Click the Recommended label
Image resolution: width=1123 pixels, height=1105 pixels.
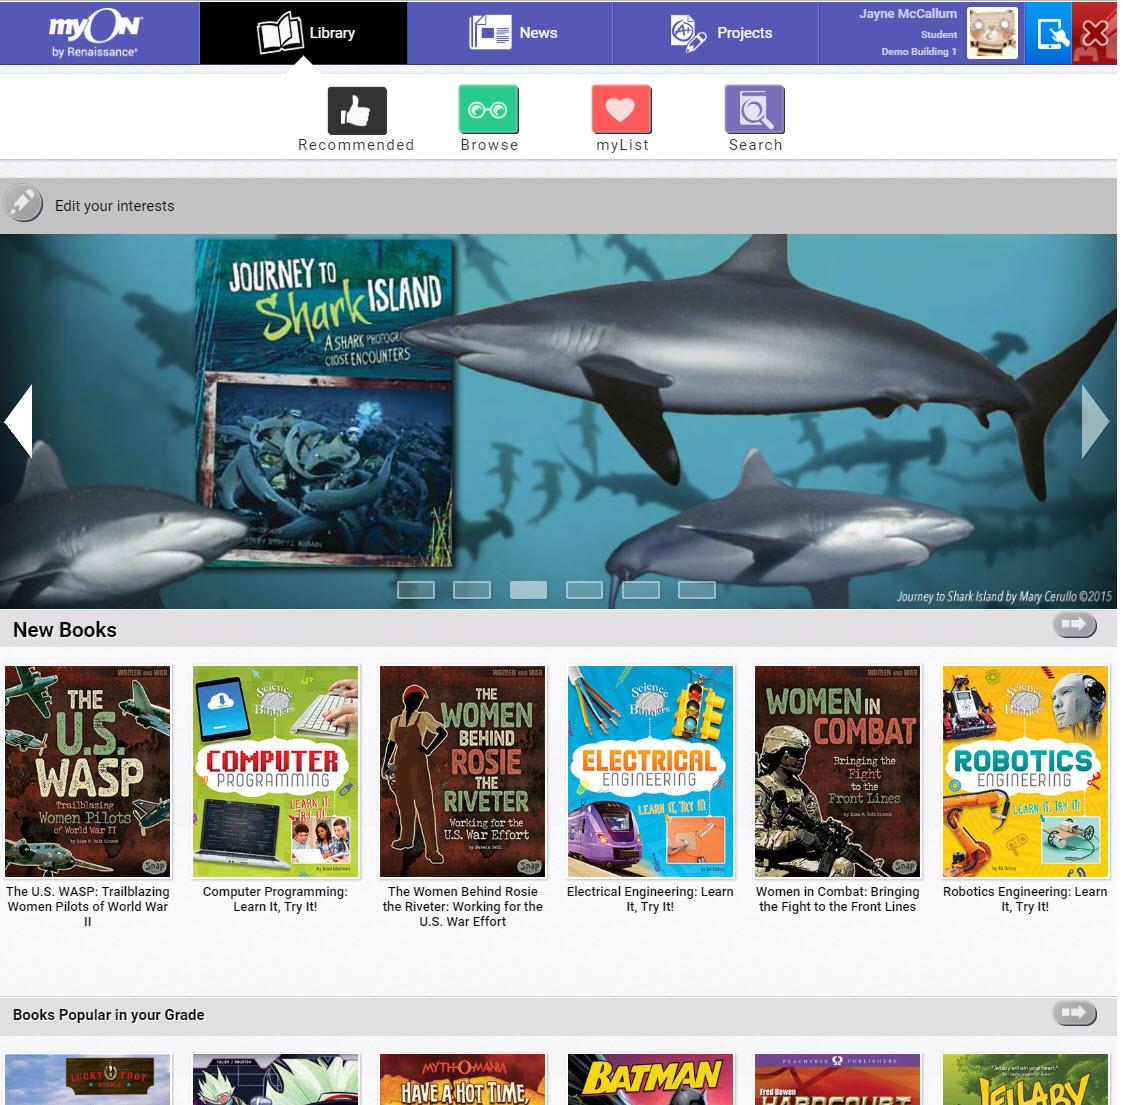pyautogui.click(x=356, y=145)
